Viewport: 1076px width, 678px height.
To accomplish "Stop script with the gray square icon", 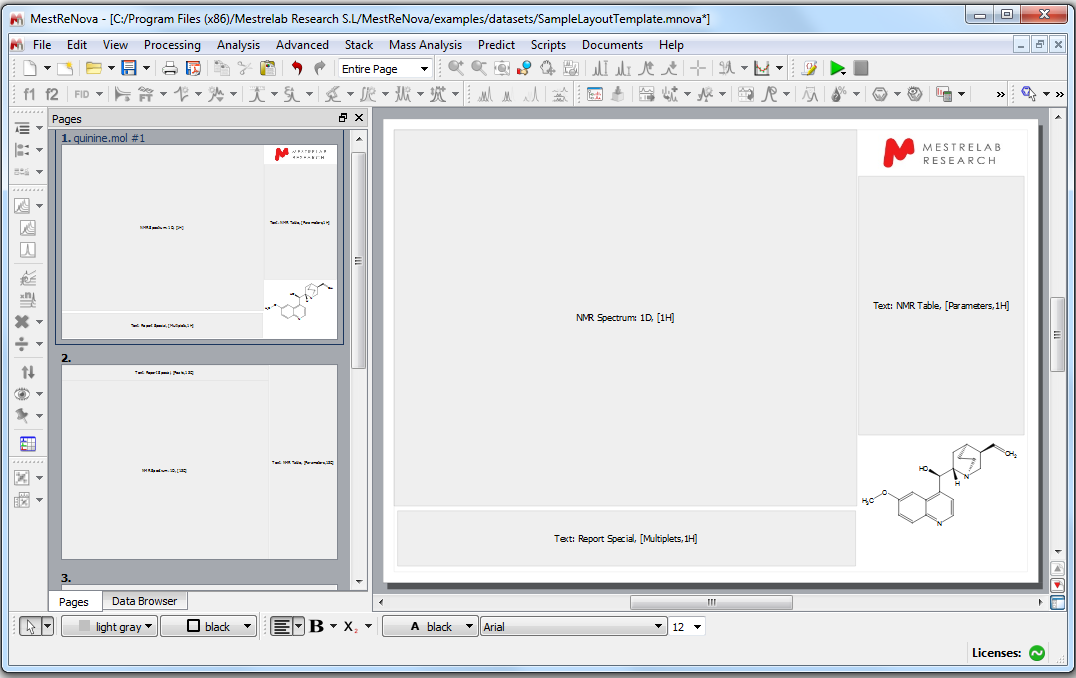I will pyautogui.click(x=861, y=68).
